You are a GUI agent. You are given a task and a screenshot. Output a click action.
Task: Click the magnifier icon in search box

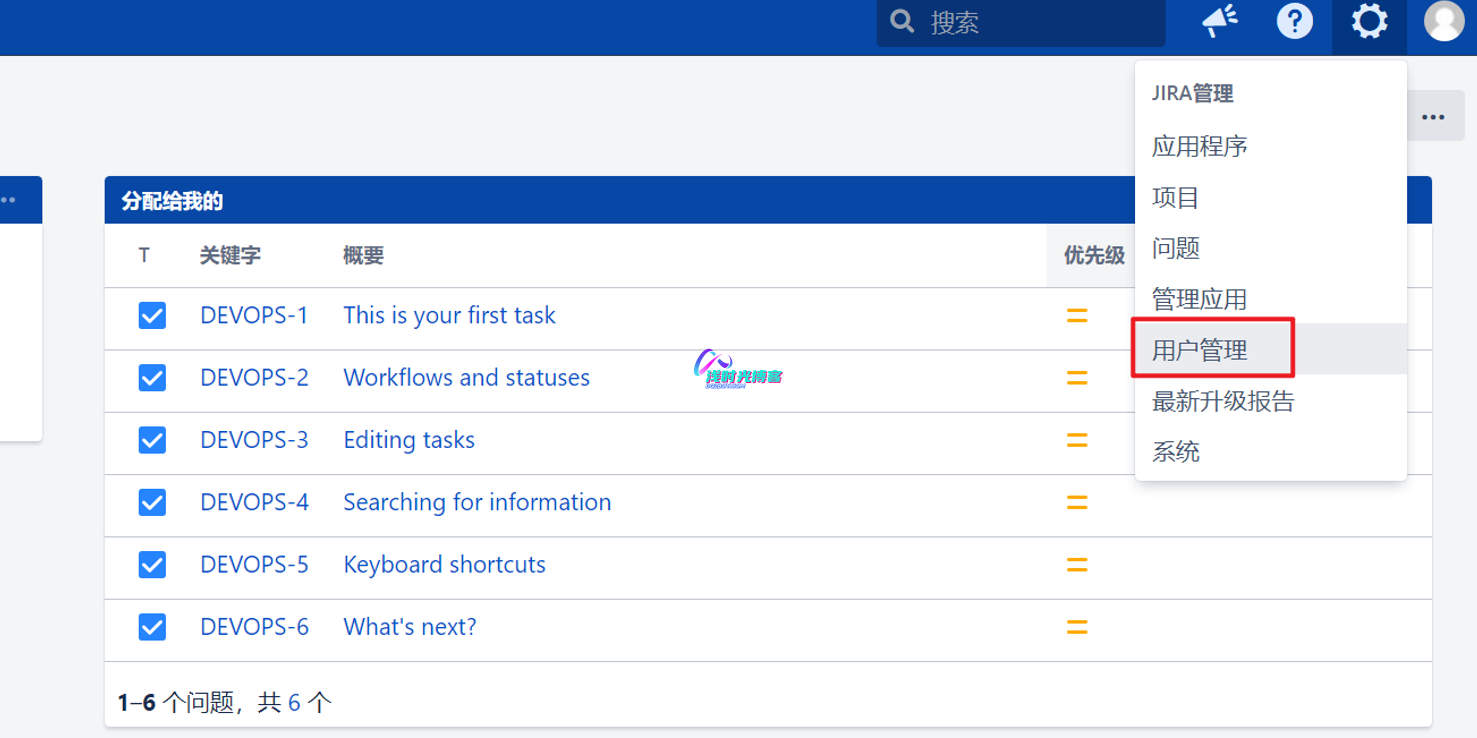click(902, 22)
